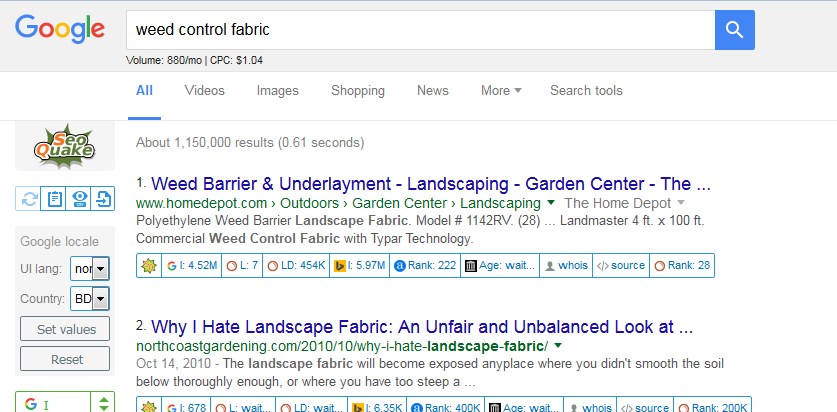Switch to the Videos tab
The image size is (837, 412).
[x=204, y=91]
